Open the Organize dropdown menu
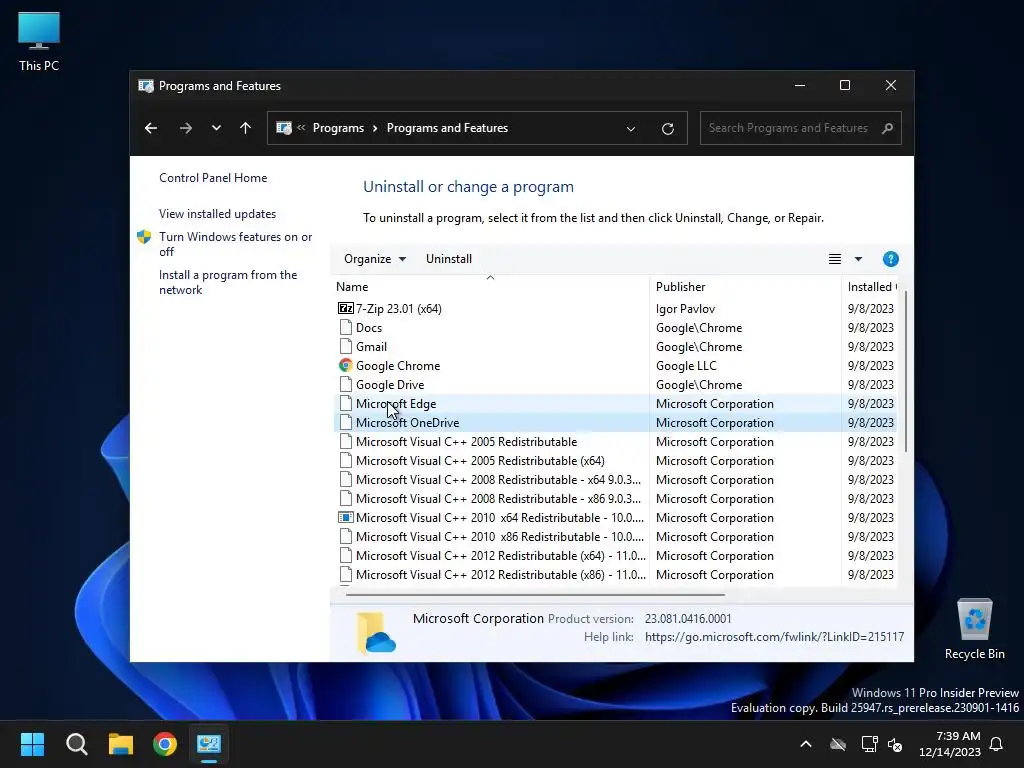The width and height of the screenshot is (1024, 768). point(375,259)
